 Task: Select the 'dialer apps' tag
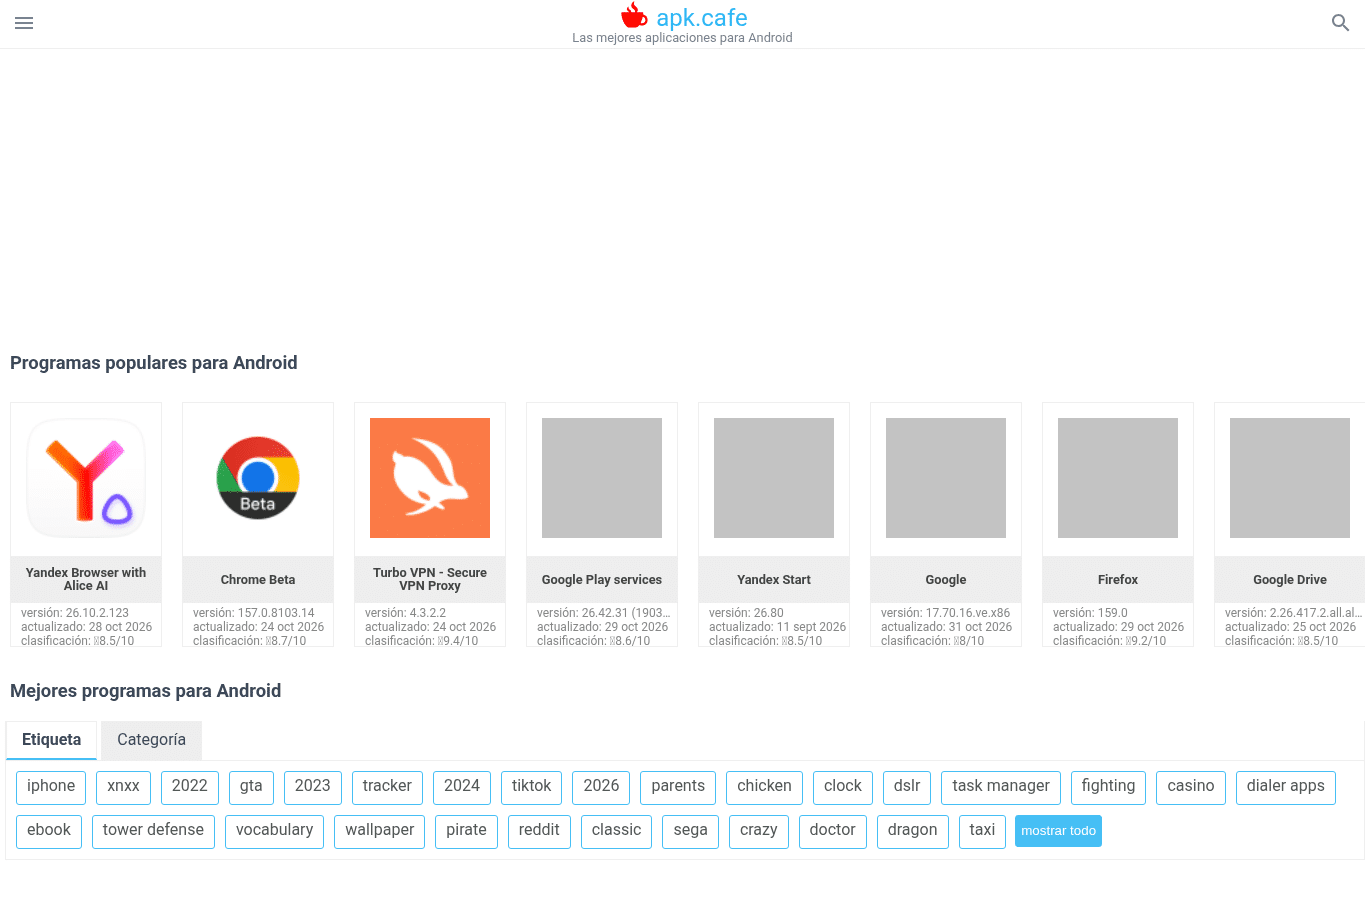tap(1285, 787)
